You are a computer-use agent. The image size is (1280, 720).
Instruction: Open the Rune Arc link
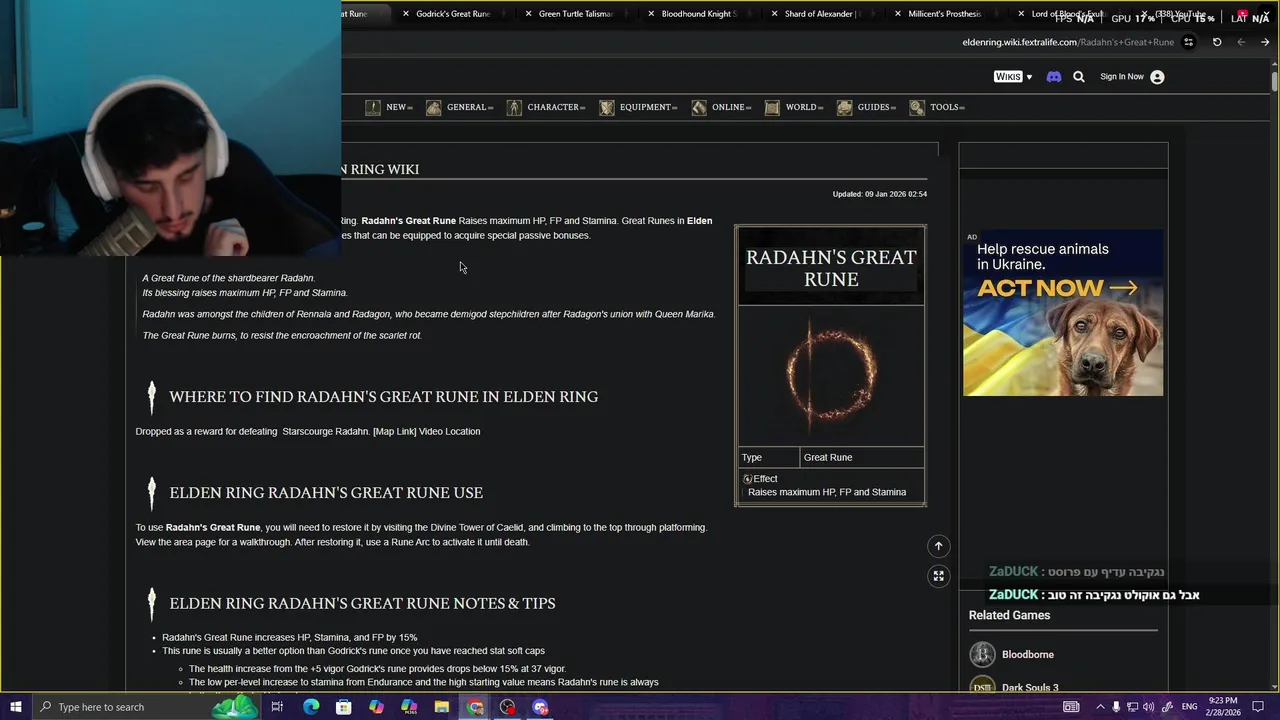click(401, 542)
